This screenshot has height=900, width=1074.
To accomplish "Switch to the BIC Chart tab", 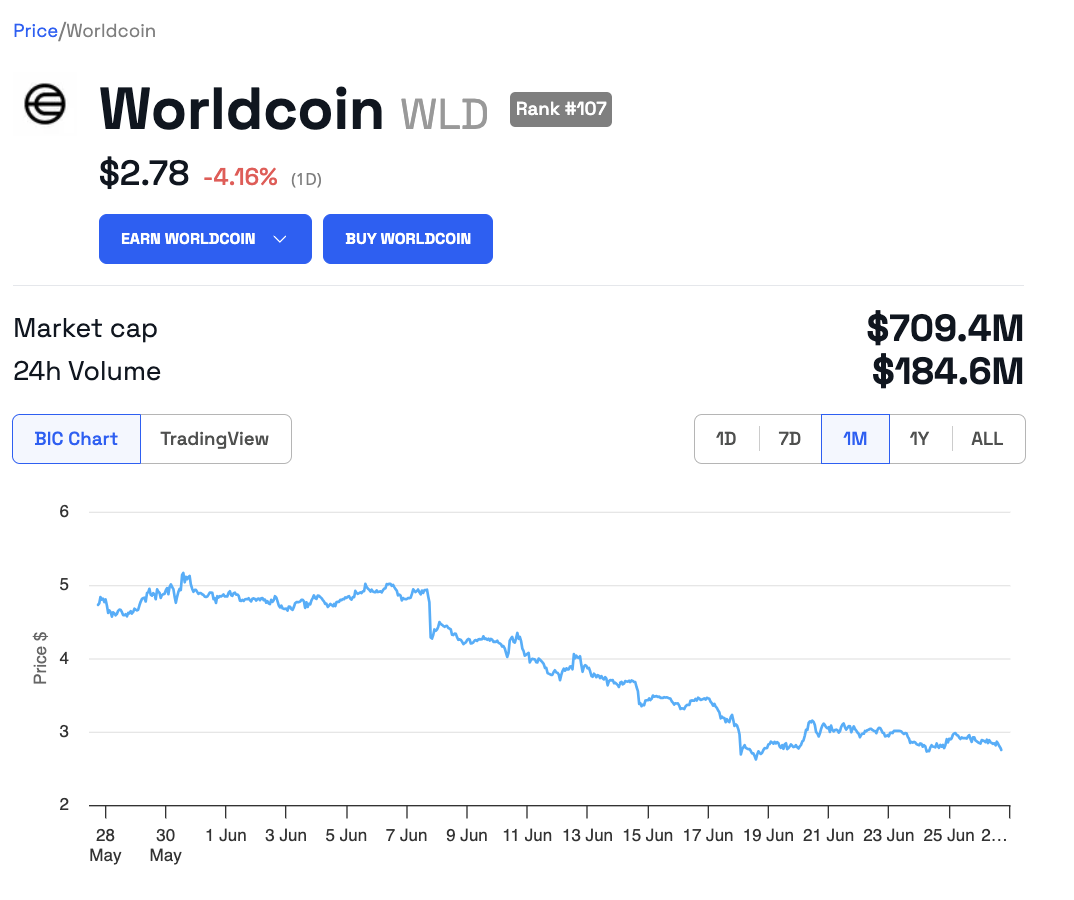I will coord(76,439).
